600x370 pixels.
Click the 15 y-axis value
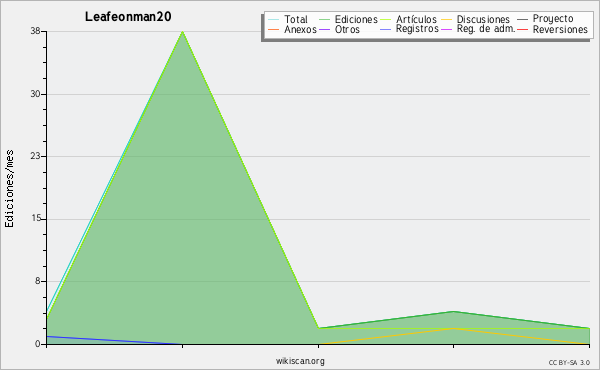[36, 218]
